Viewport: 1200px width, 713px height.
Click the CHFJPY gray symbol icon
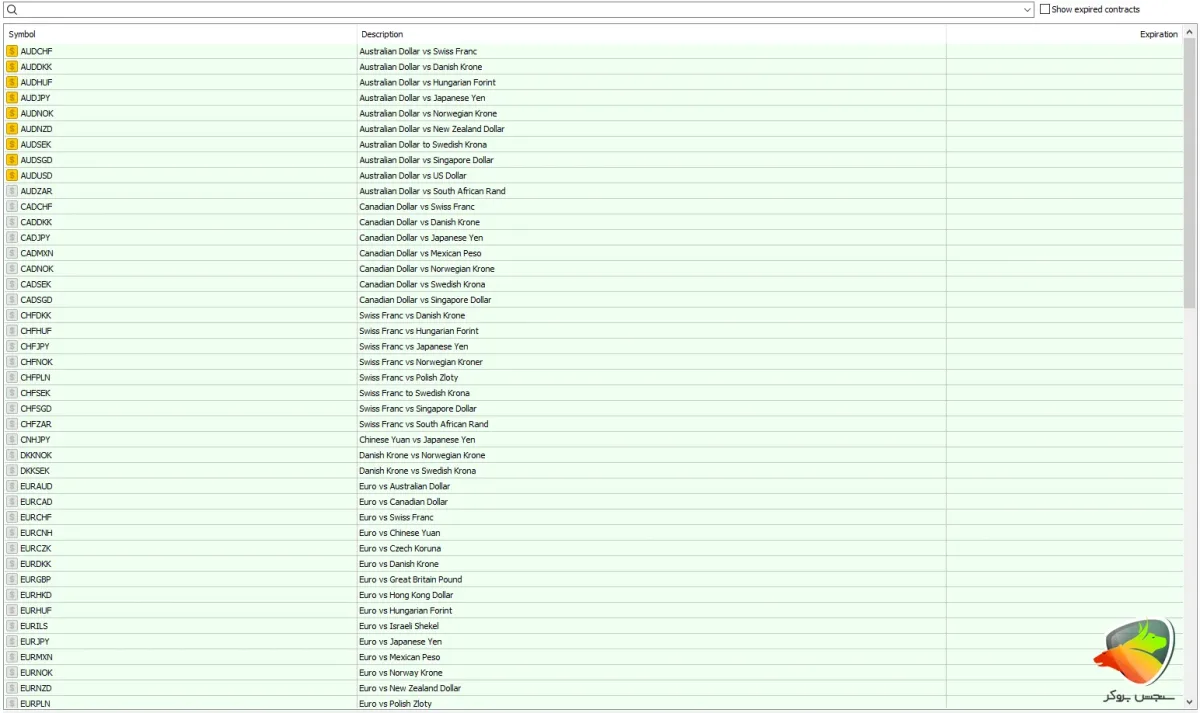coord(12,346)
